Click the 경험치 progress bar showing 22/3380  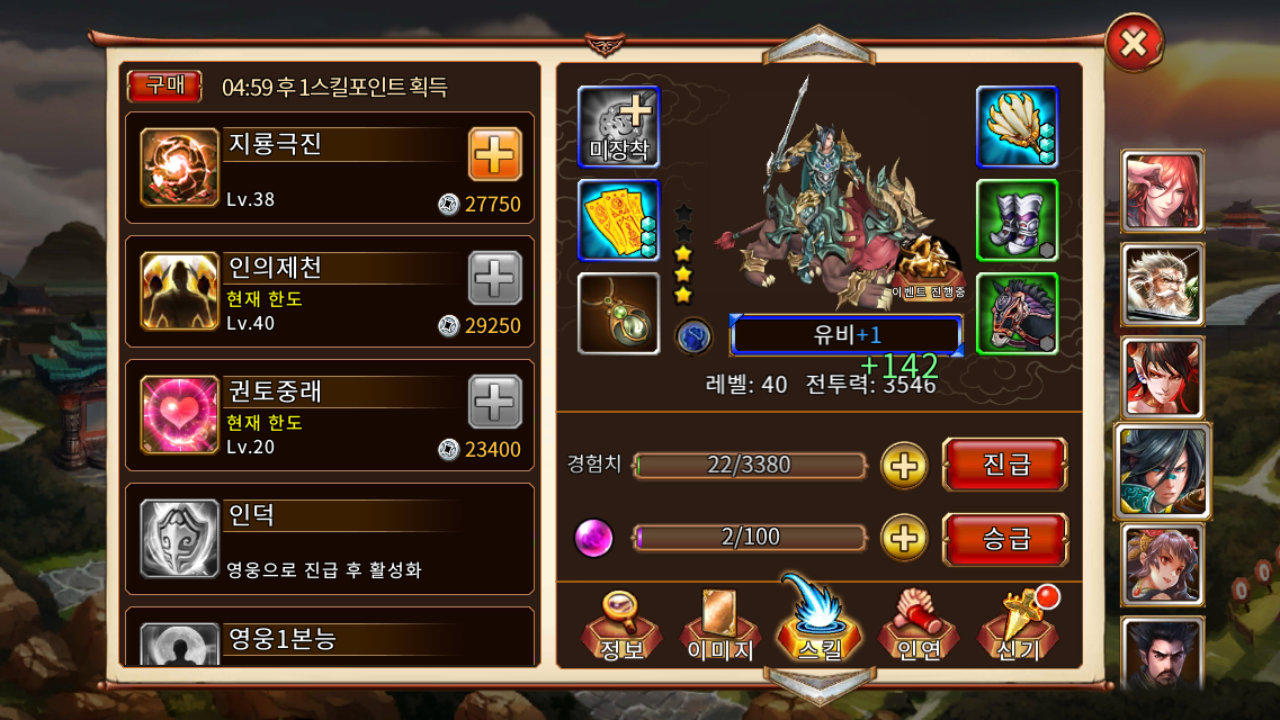[x=750, y=466]
